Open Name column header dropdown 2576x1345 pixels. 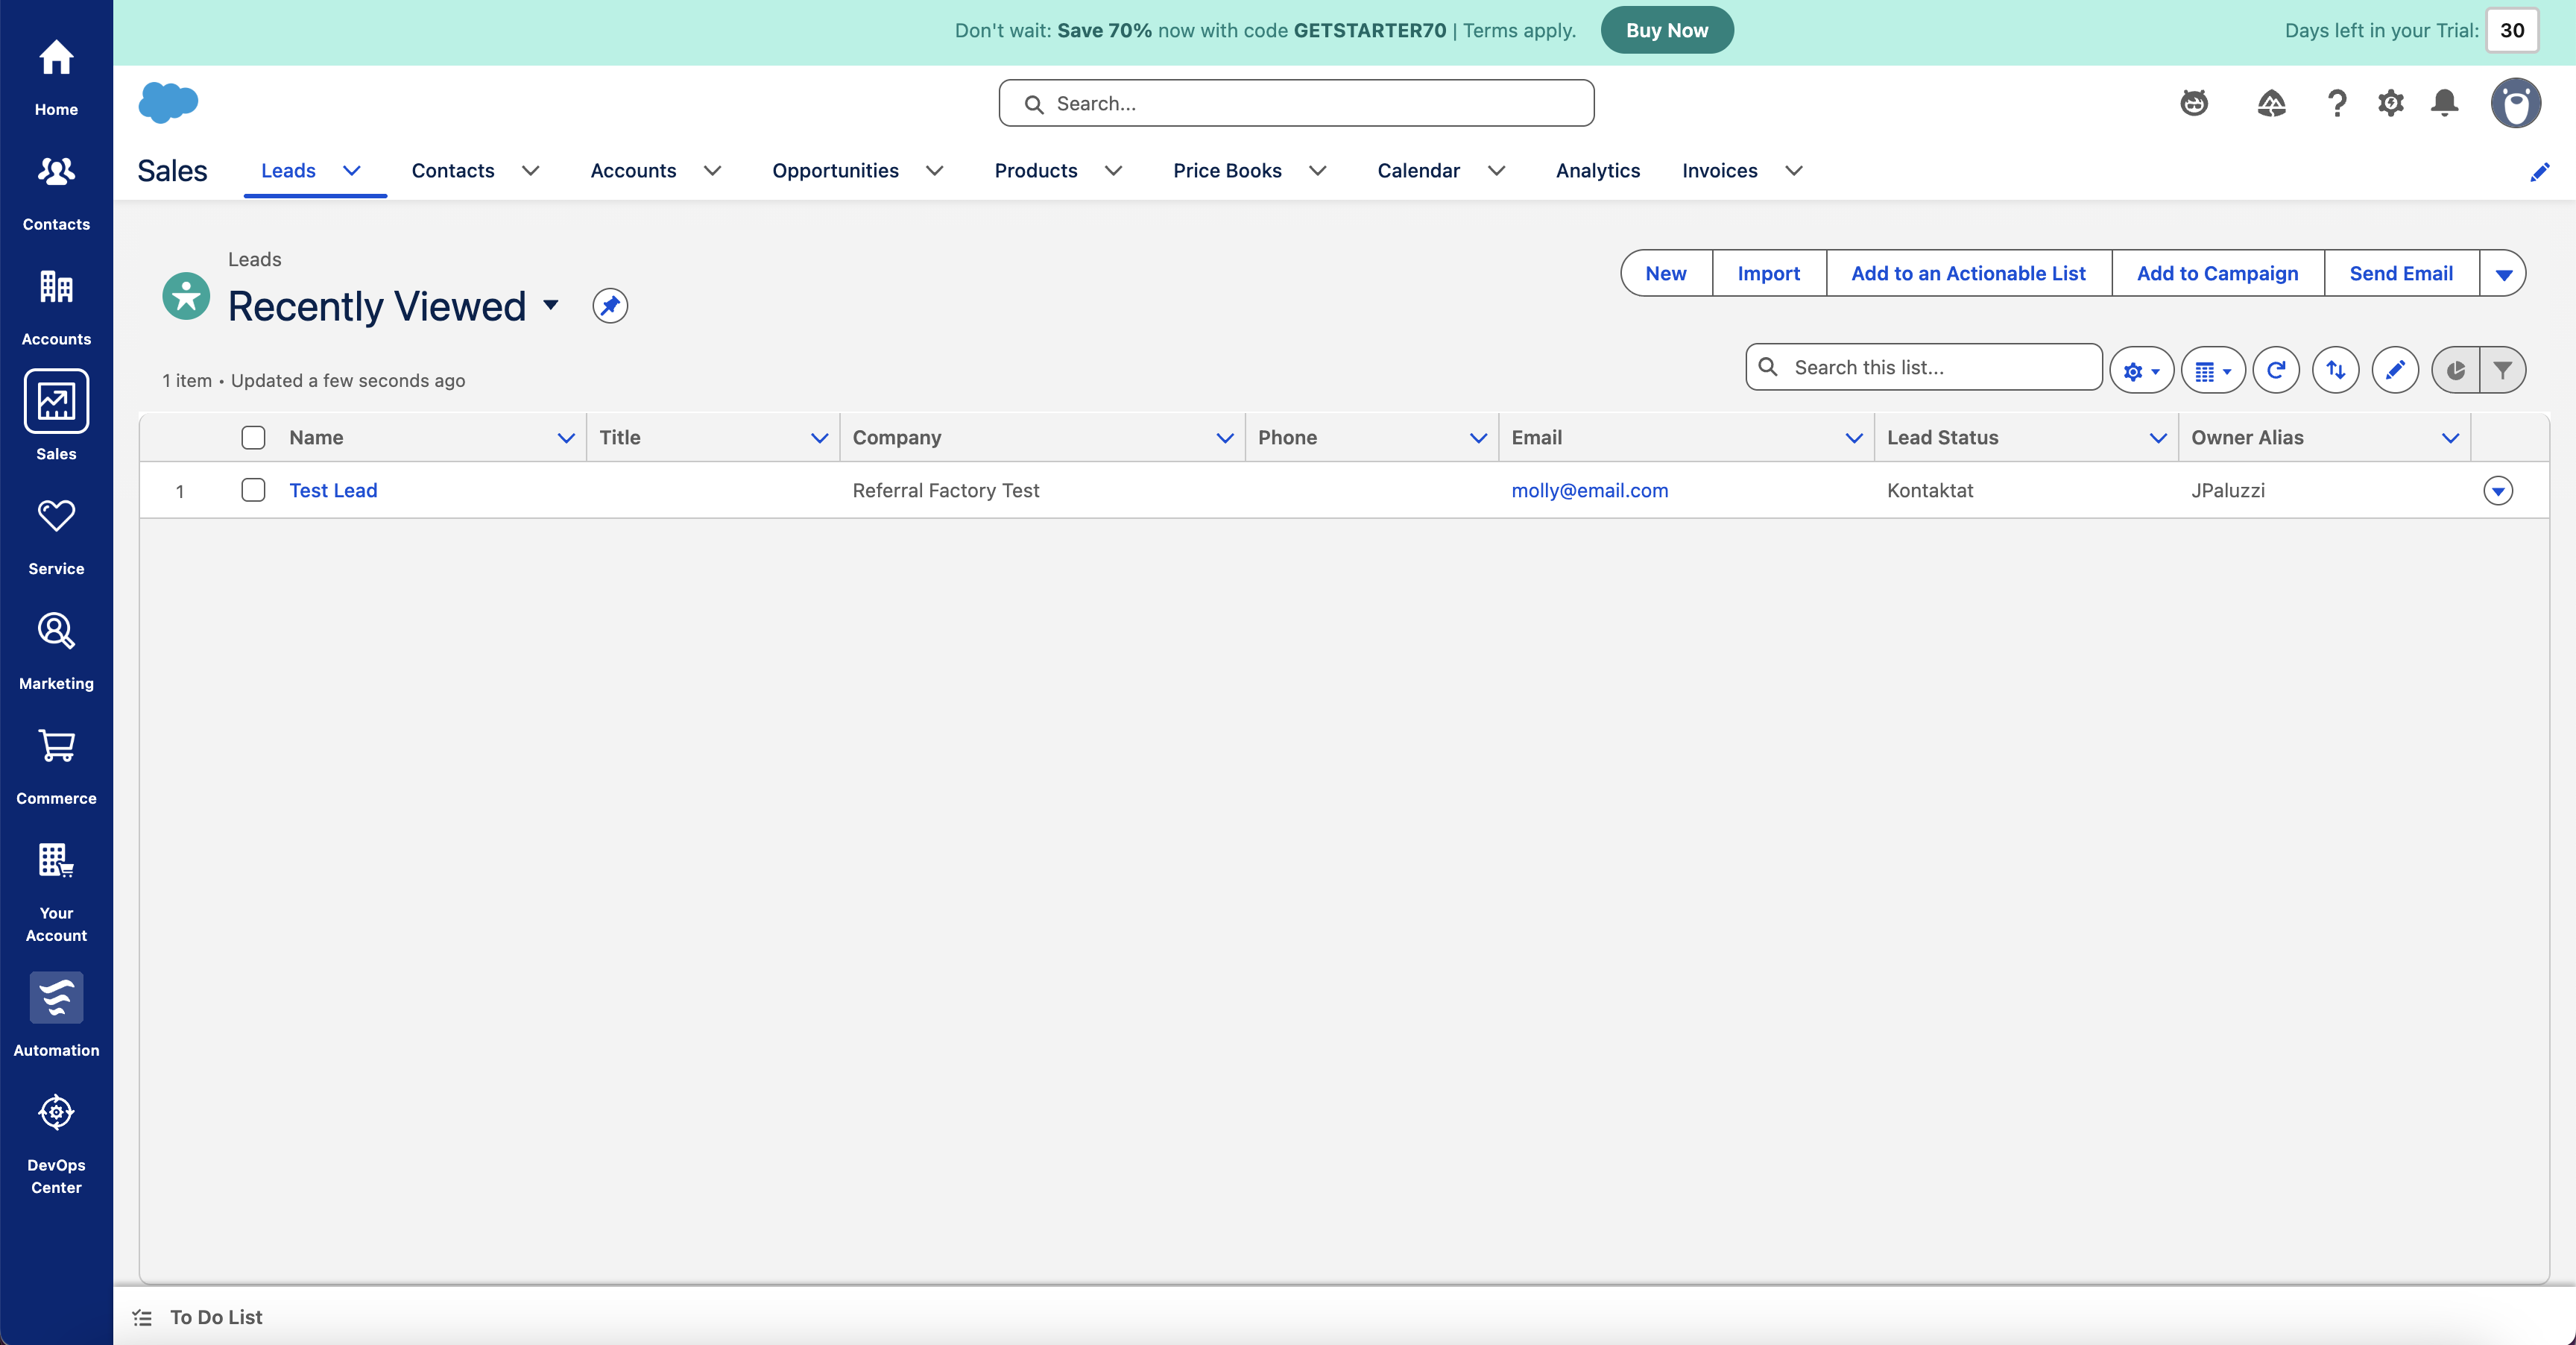pos(566,438)
